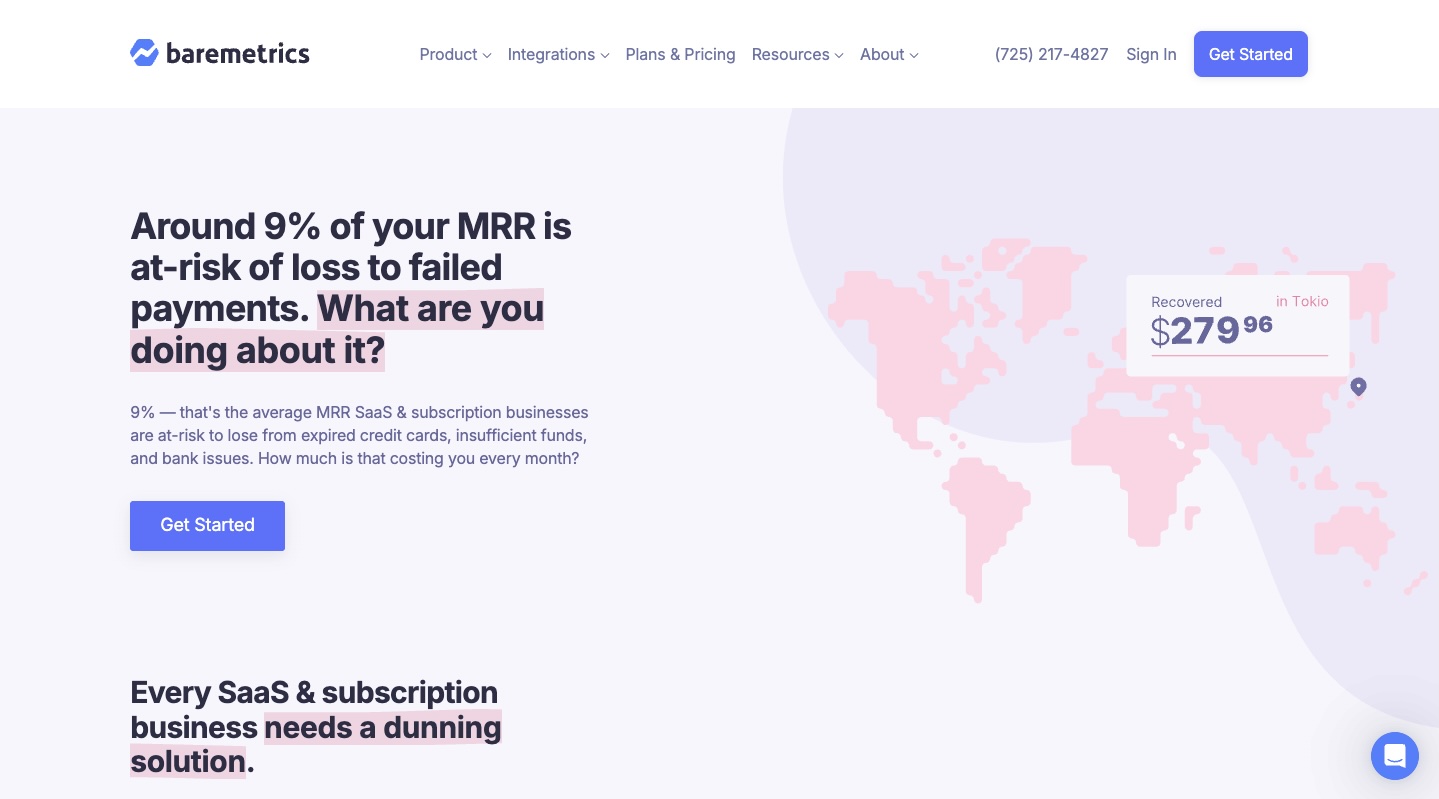Image resolution: width=1439 pixels, height=799 pixels.
Task: Go to Plans & Pricing page
Action: (x=680, y=54)
